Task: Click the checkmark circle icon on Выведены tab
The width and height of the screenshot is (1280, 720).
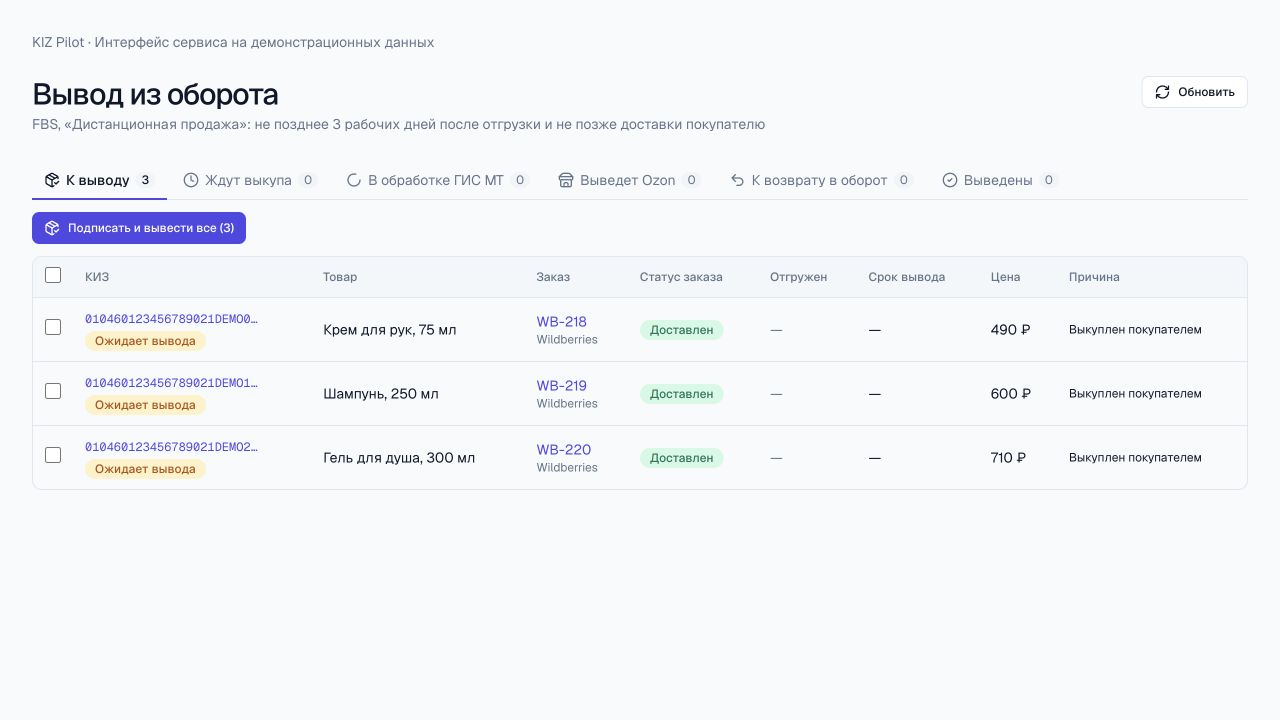Action: 950,180
